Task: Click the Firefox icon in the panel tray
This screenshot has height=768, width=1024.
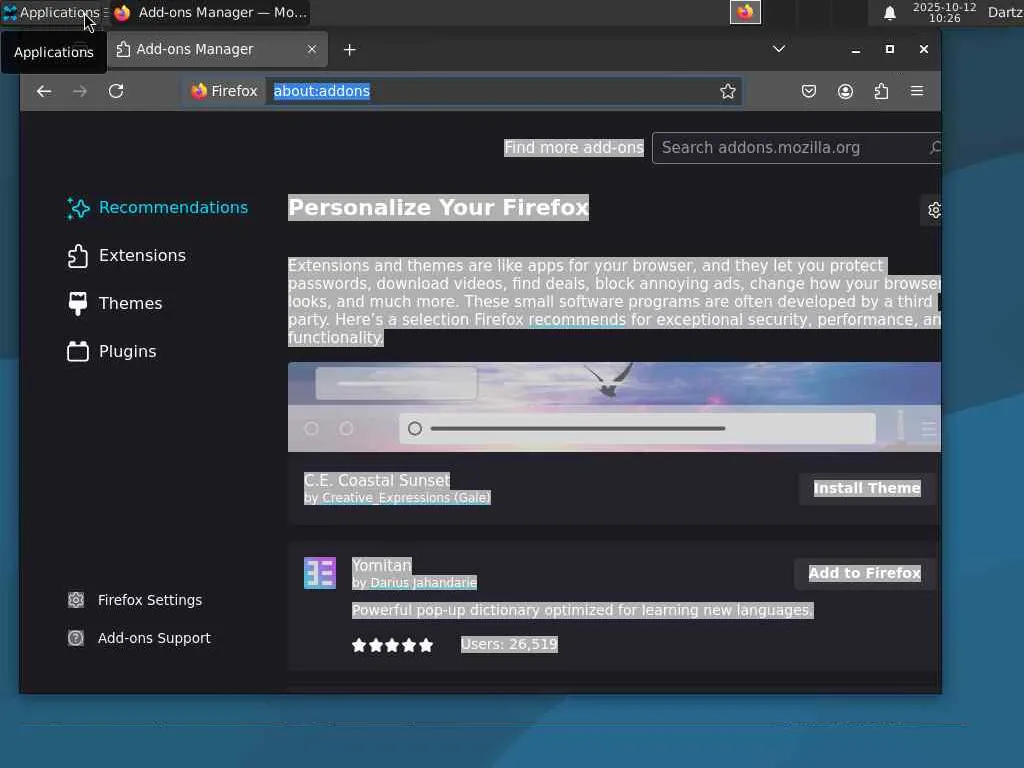Action: [745, 12]
